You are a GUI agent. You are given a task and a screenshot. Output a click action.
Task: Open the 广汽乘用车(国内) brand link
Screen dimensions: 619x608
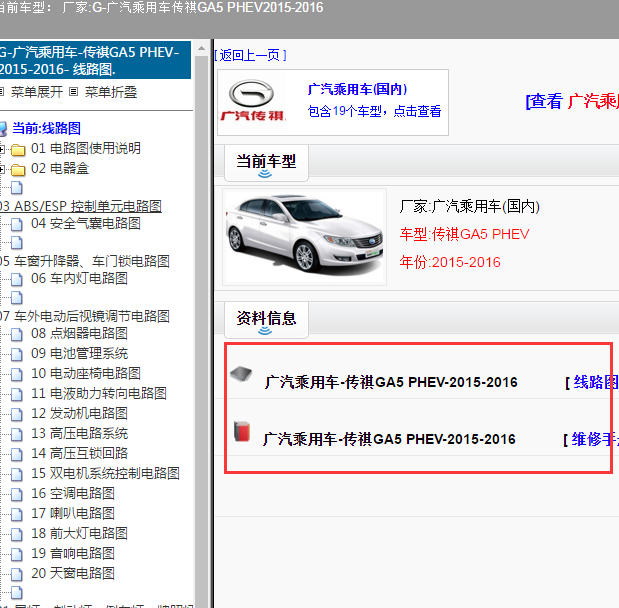(357, 89)
